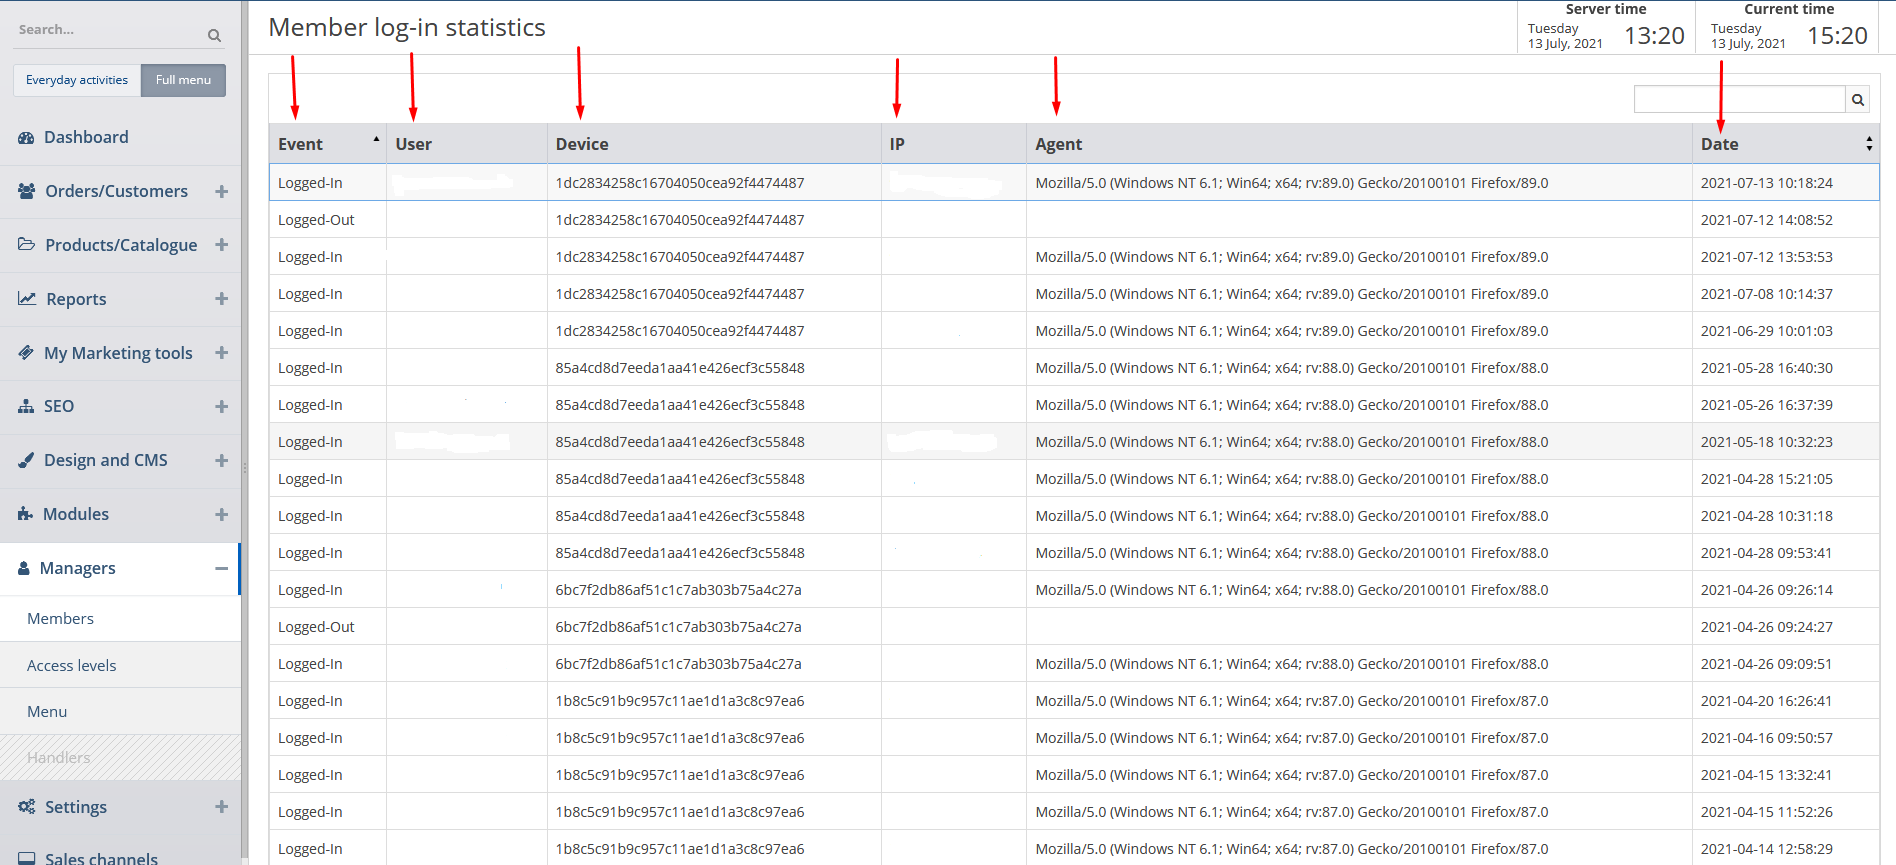1896x865 pixels.
Task: Click the Modules puzzle icon
Action: coord(26,514)
